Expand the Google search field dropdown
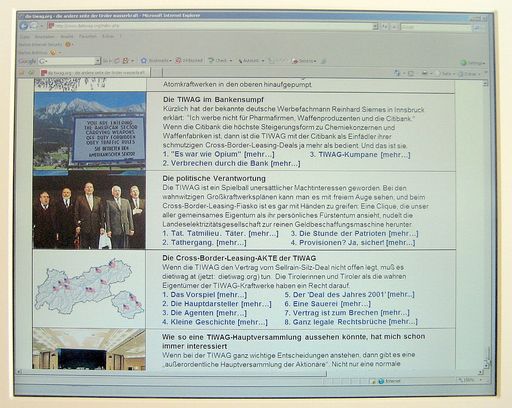 tap(98, 61)
